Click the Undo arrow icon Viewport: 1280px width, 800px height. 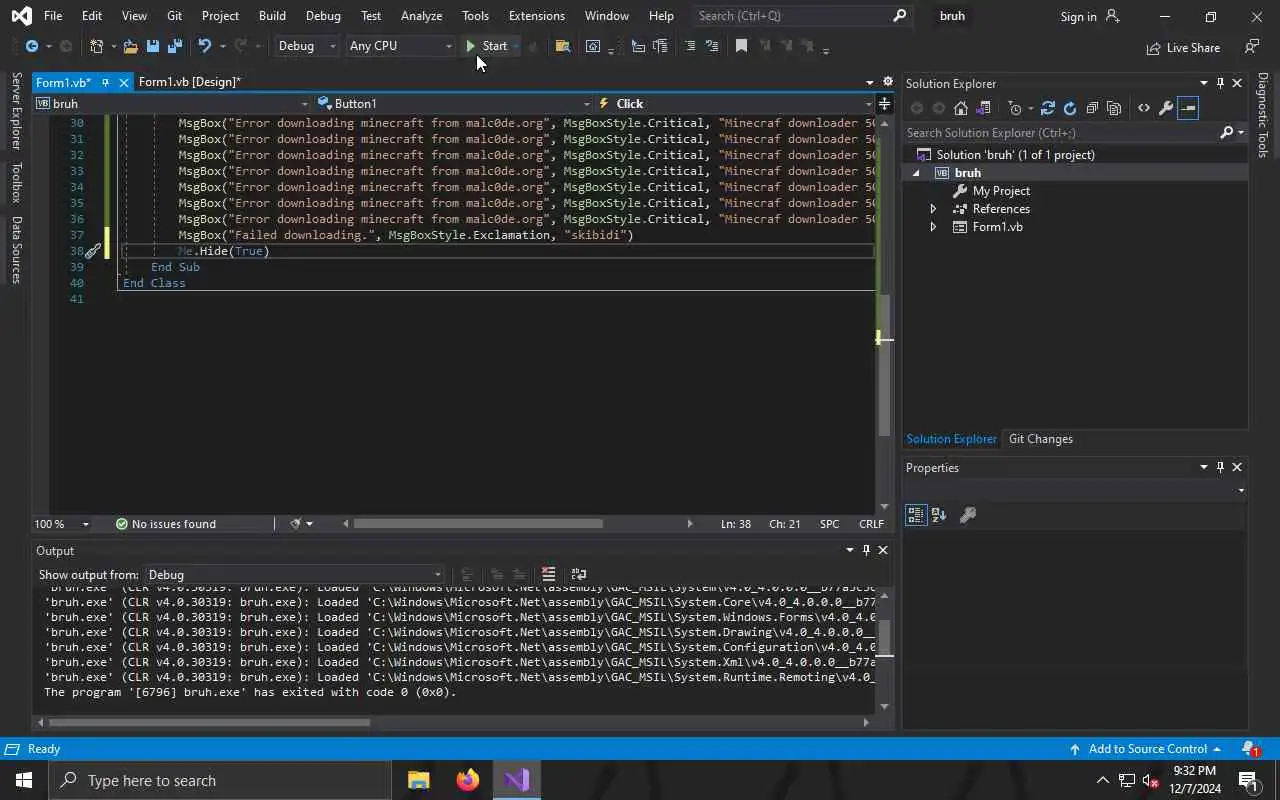[205, 46]
